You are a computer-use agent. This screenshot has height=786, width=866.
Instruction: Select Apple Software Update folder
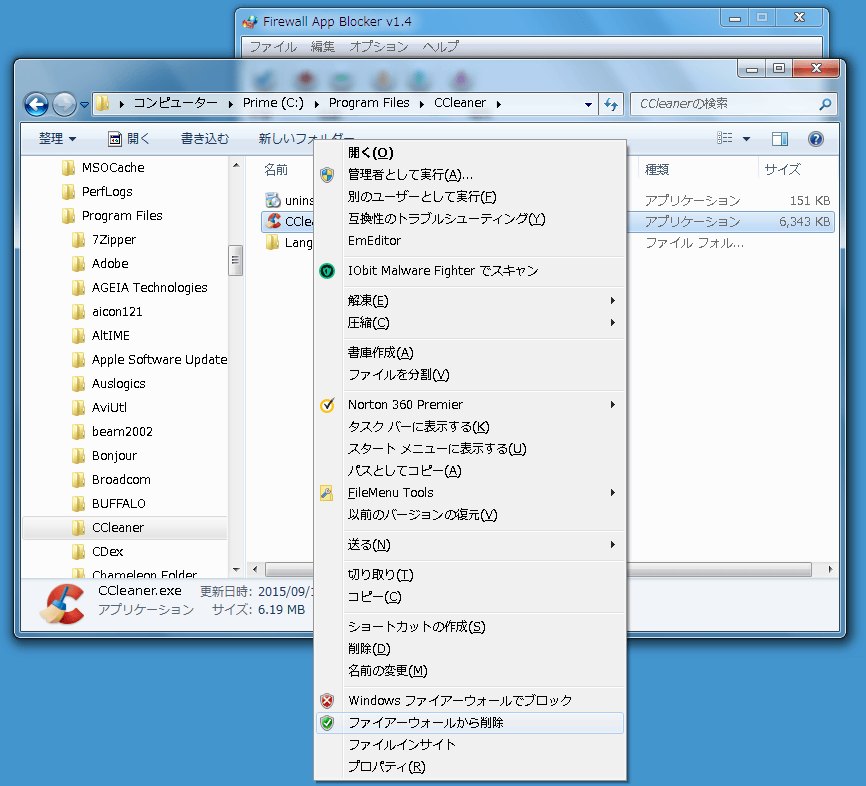click(159, 360)
